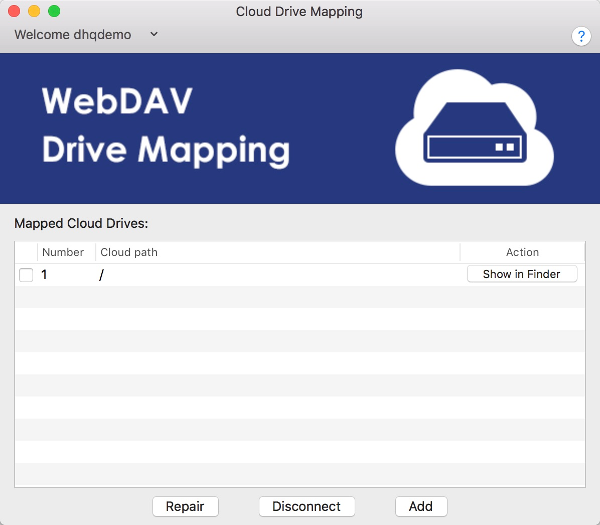Add a new mapped cloud drive
This screenshot has height=525, width=600.
(x=421, y=506)
